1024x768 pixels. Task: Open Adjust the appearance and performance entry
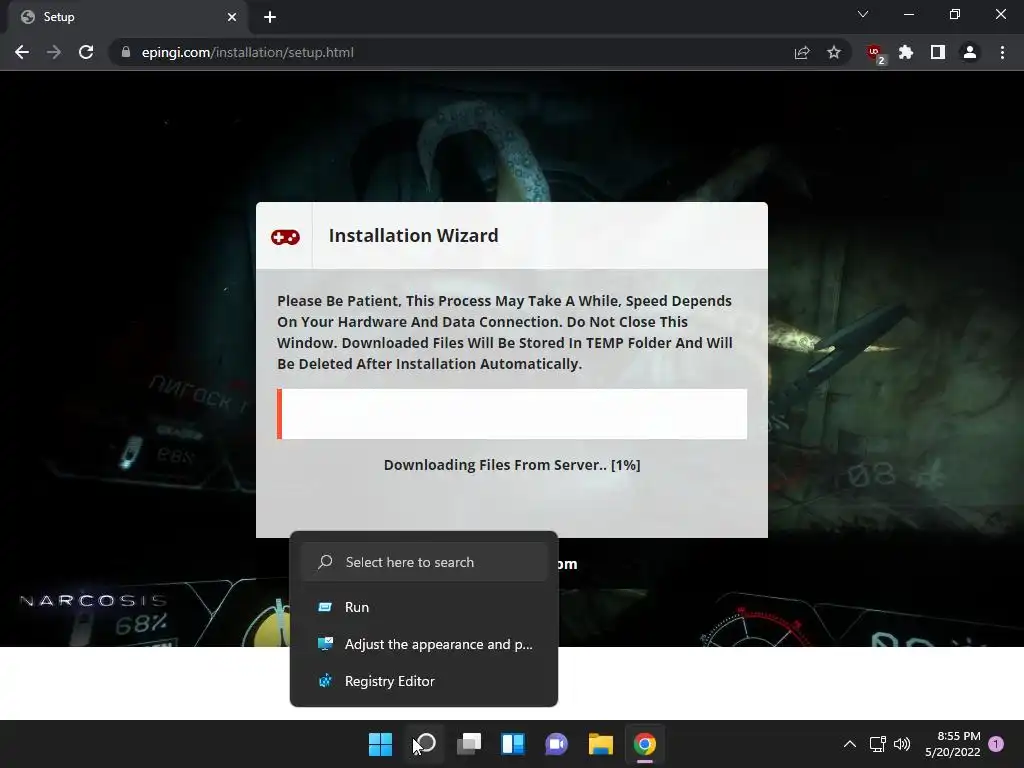point(424,645)
